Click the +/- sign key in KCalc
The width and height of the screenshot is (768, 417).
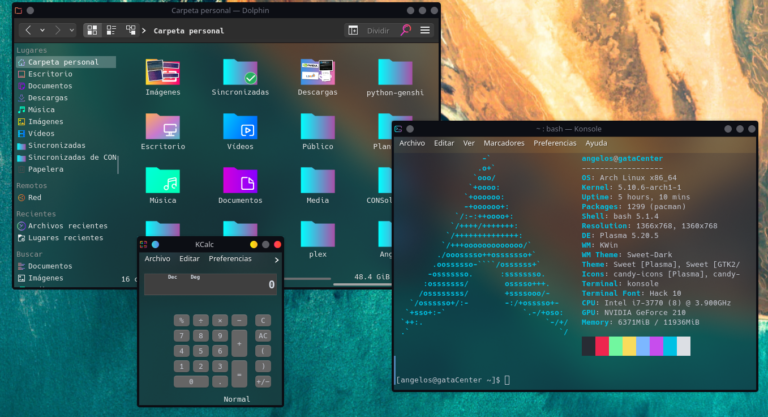tap(263, 382)
